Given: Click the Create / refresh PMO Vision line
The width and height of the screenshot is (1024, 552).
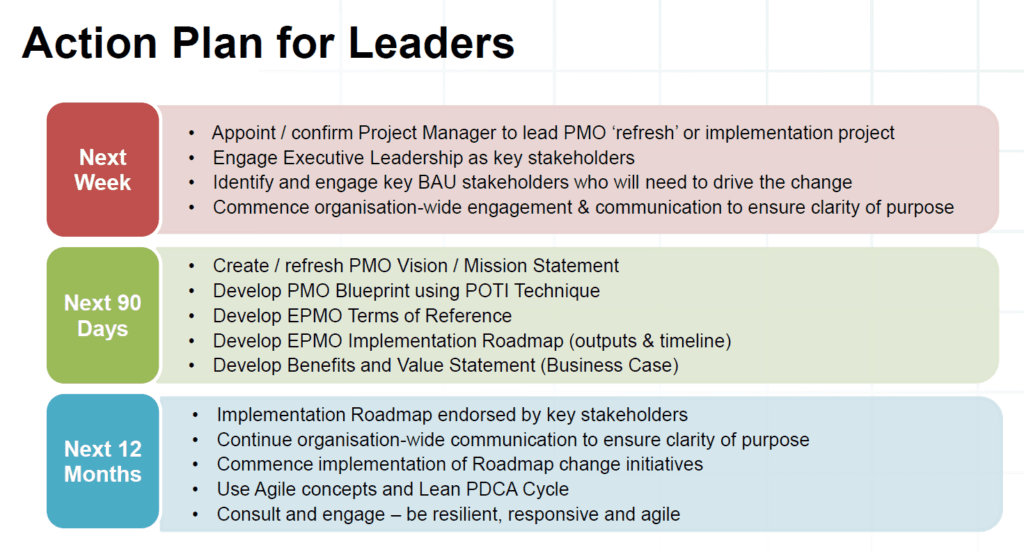Looking at the screenshot, I should point(415,266).
